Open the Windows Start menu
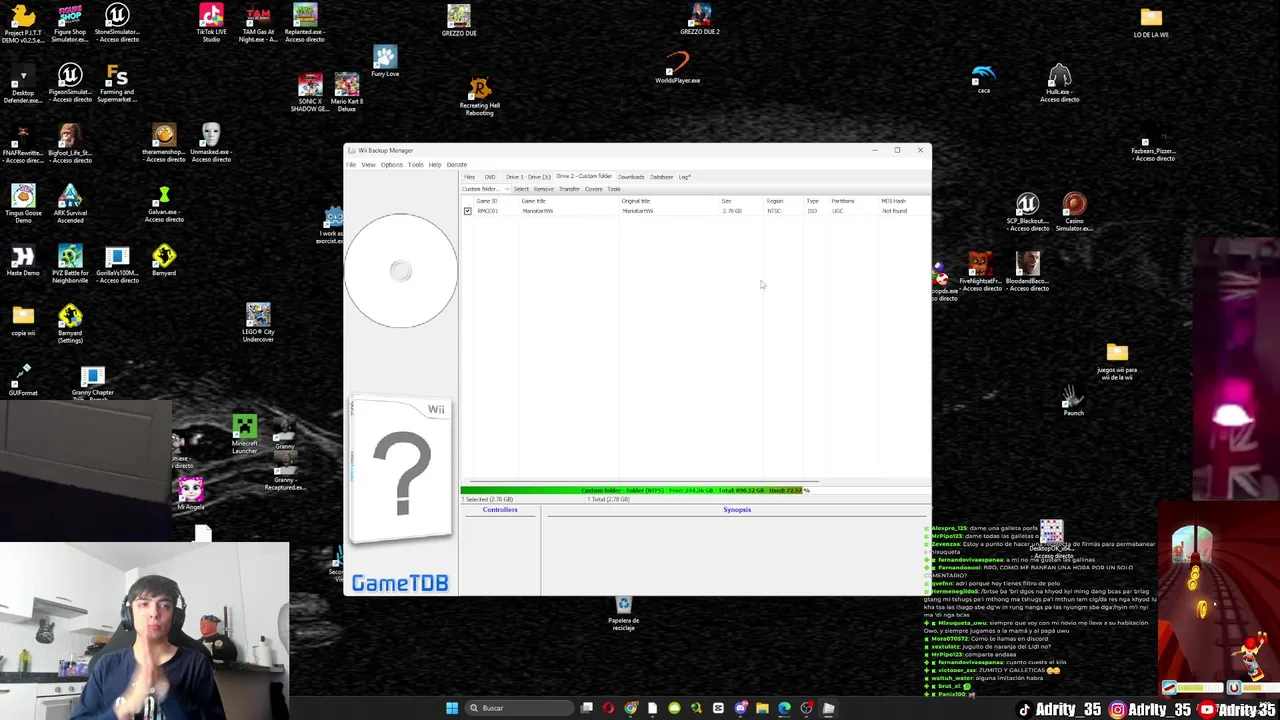This screenshot has width=1280, height=720. pyautogui.click(x=452, y=708)
